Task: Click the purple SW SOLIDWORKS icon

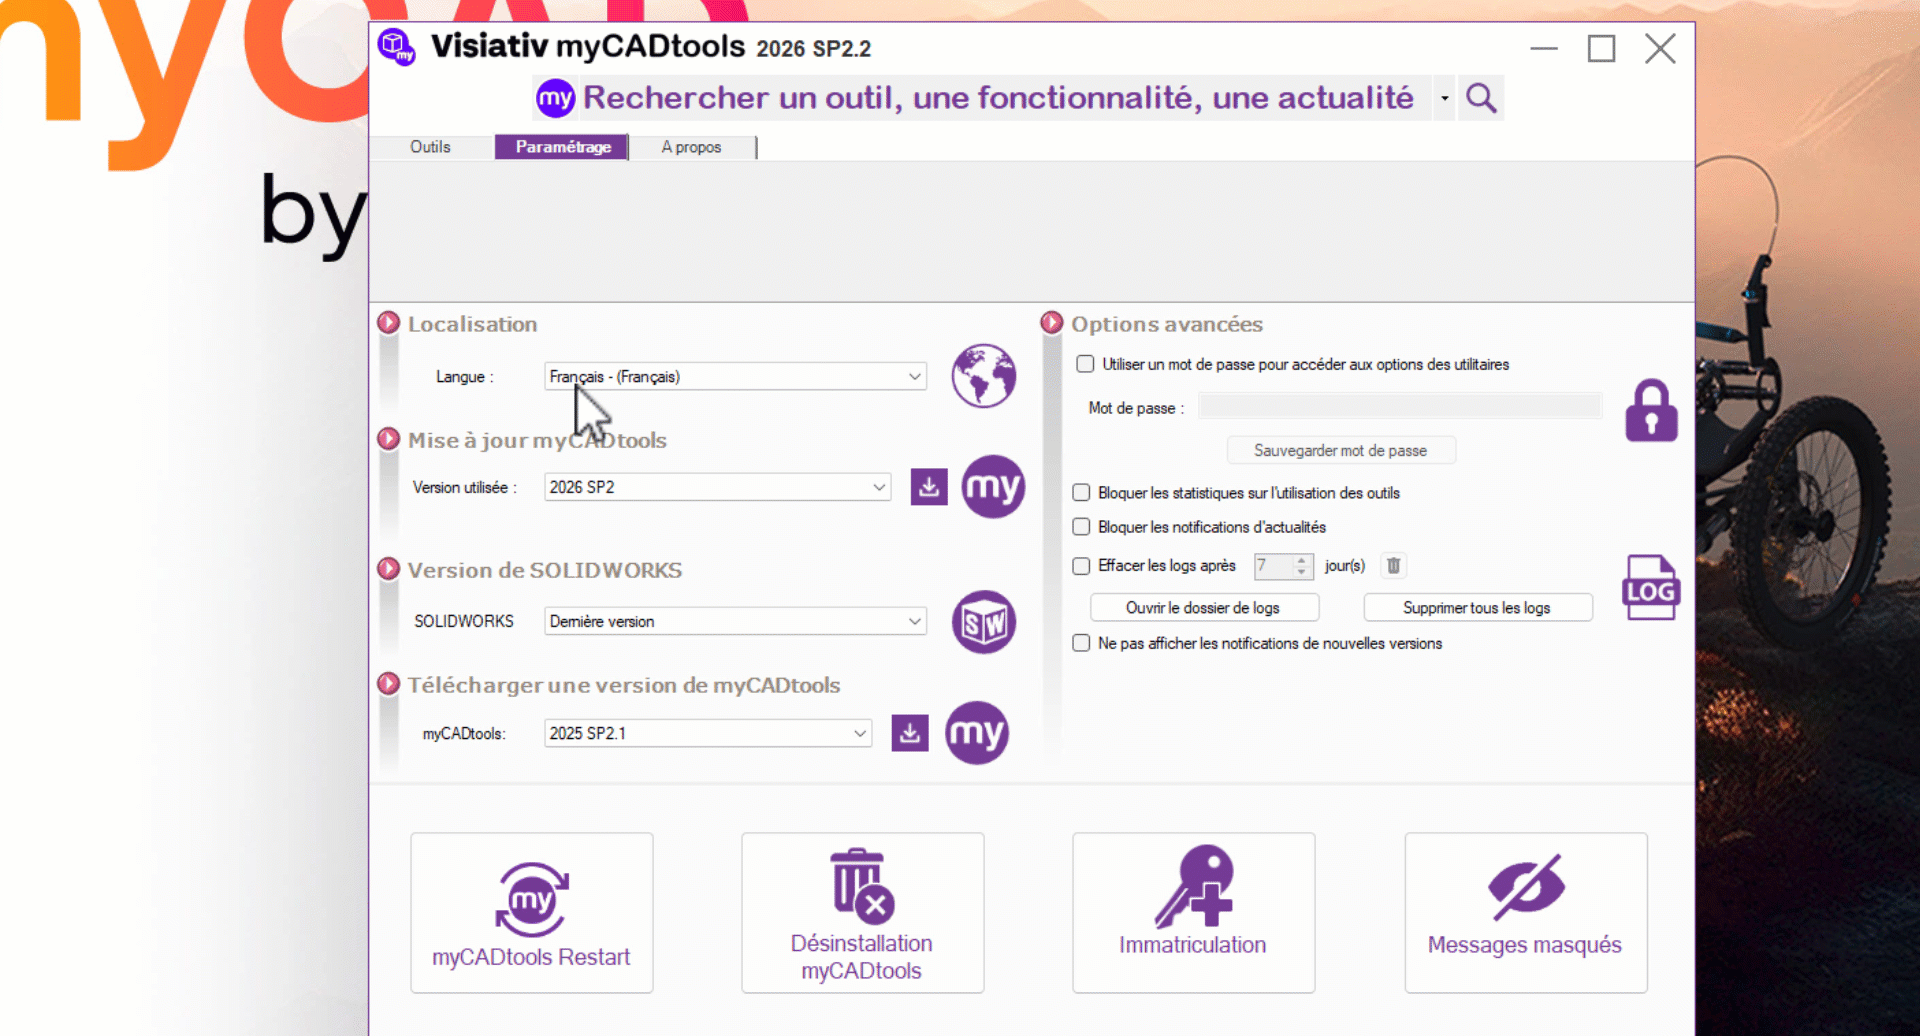Action: pyautogui.click(x=983, y=622)
